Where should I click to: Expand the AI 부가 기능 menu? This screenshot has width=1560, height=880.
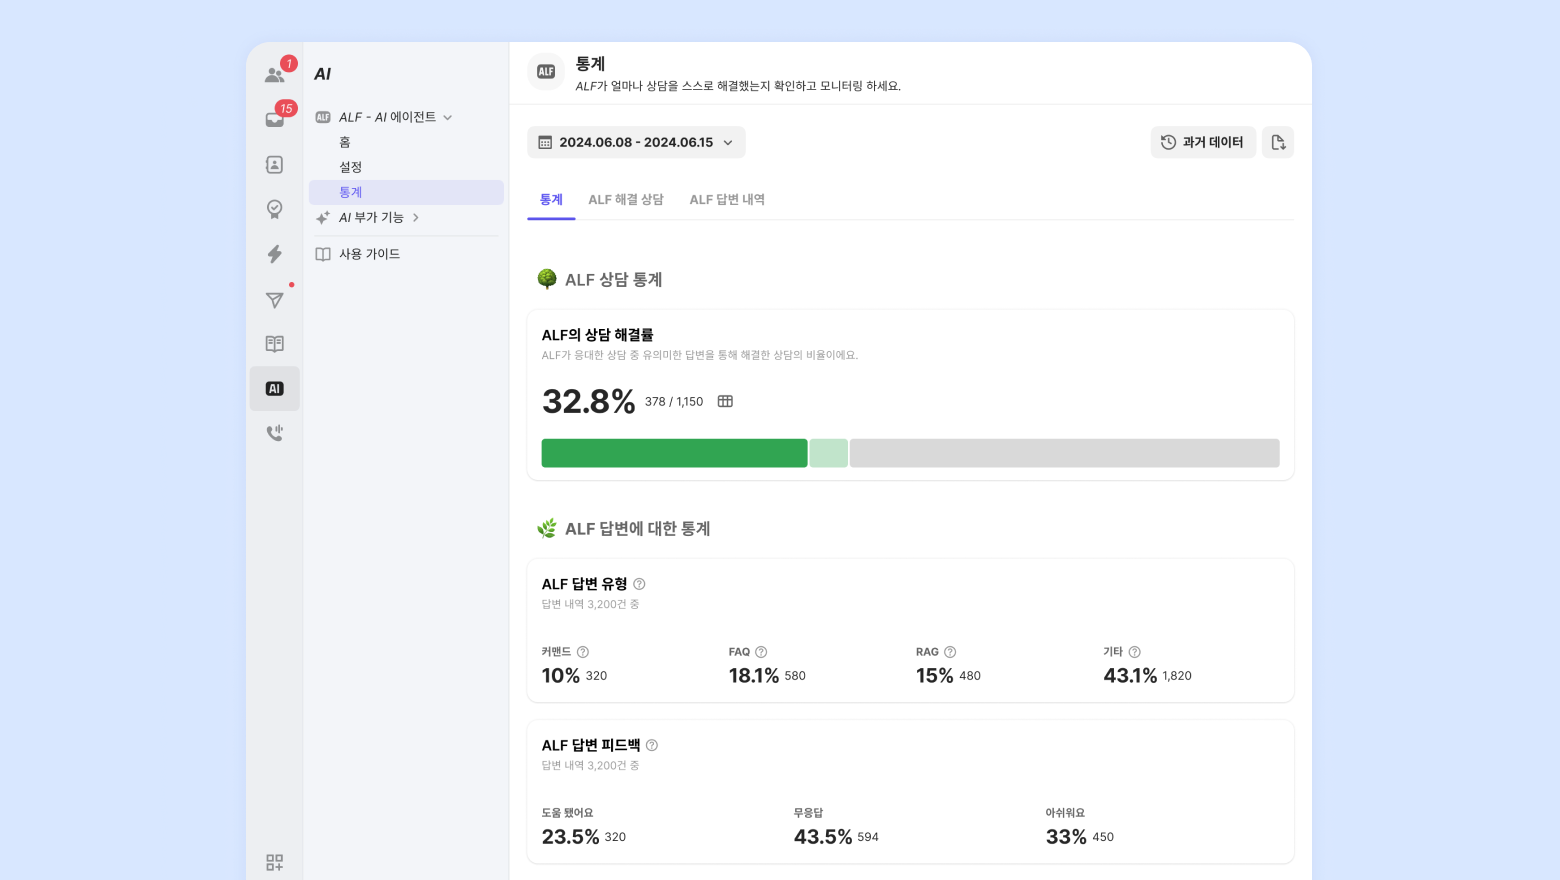(x=416, y=217)
